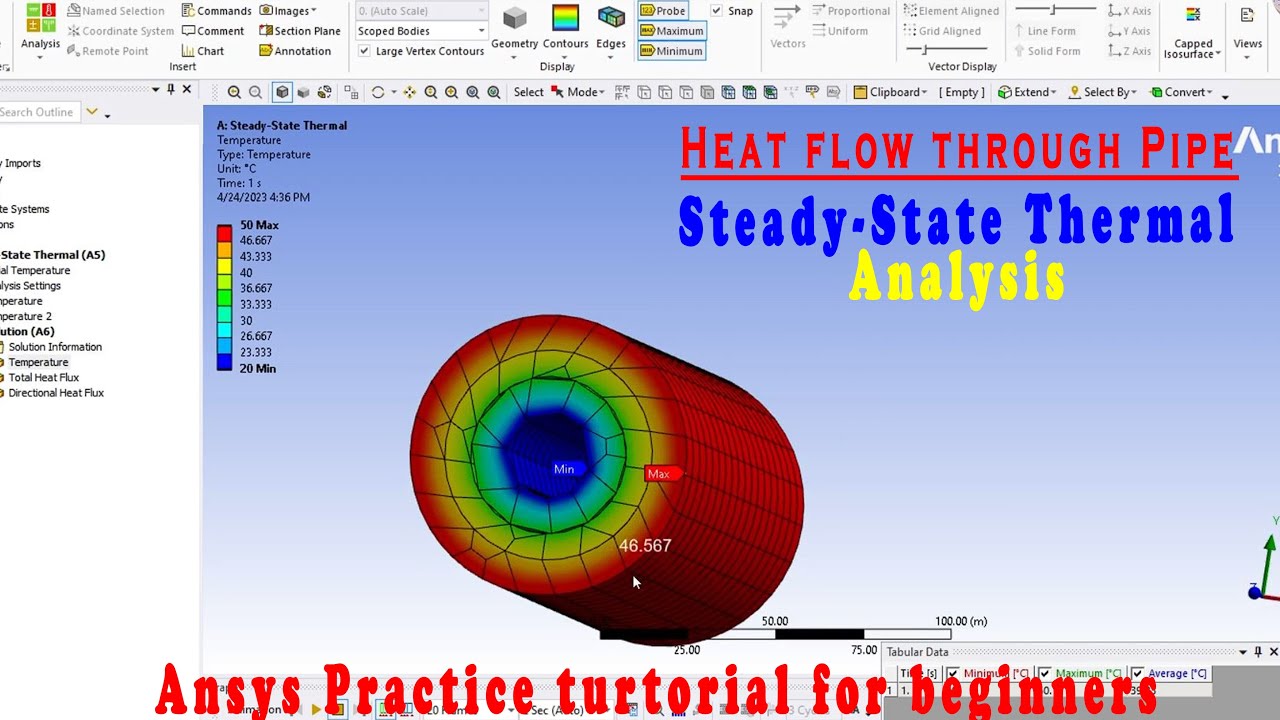Click the Commands insert button

pyautogui.click(x=216, y=11)
